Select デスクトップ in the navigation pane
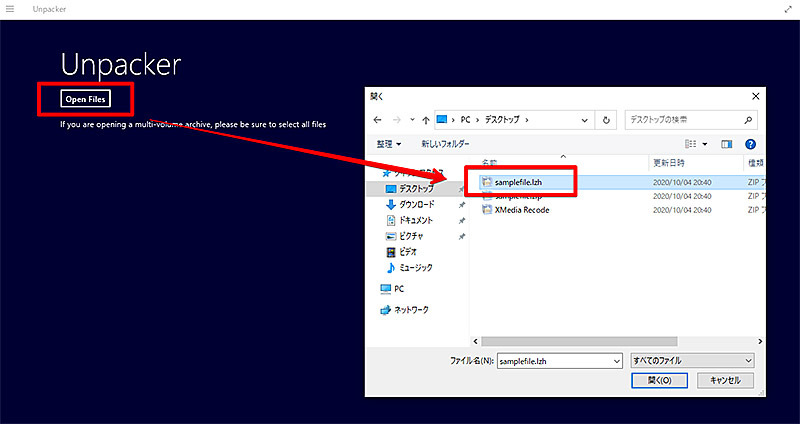 [416, 189]
